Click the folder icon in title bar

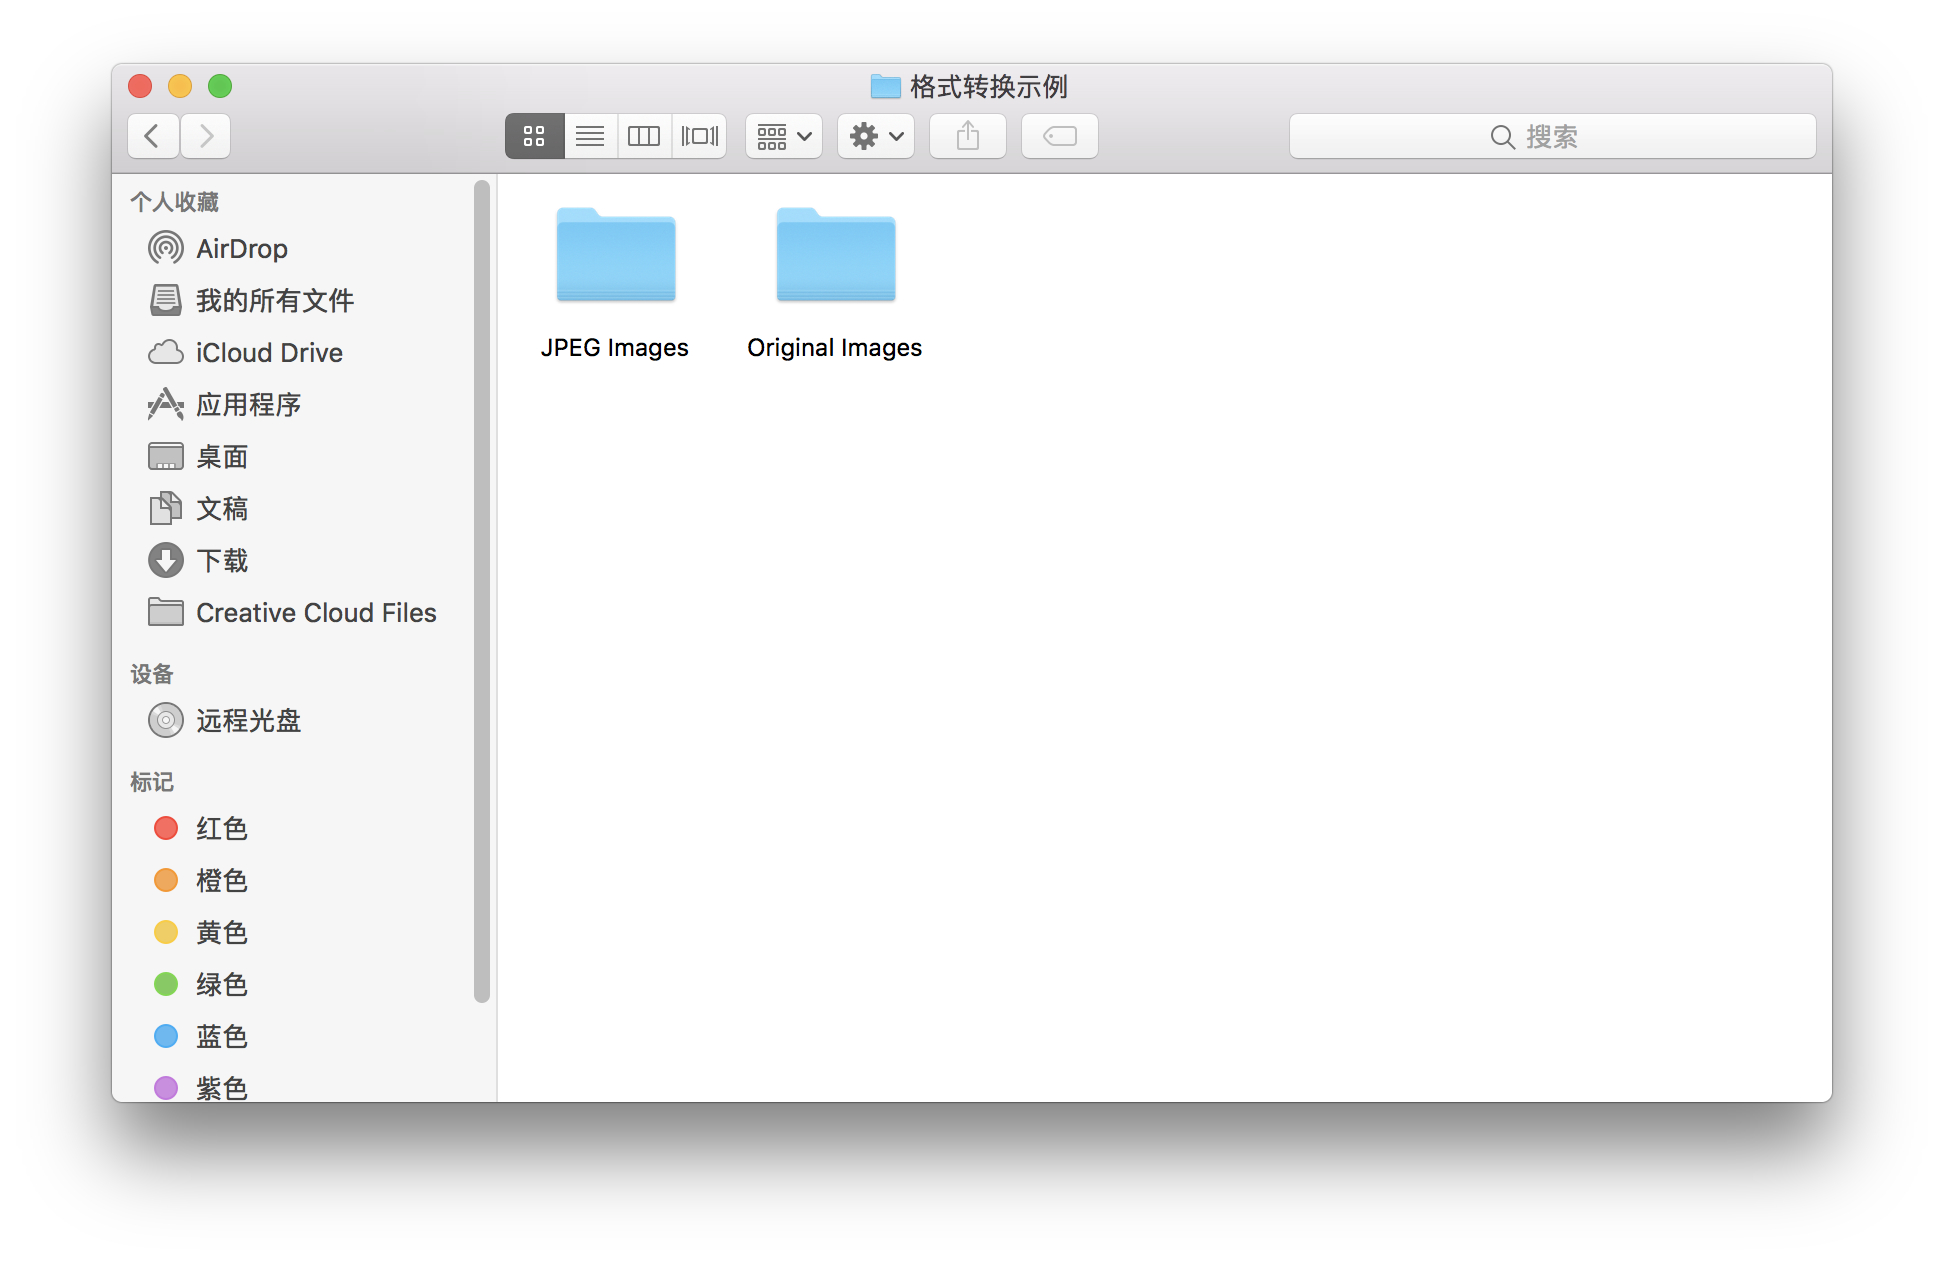pyautogui.click(x=885, y=87)
